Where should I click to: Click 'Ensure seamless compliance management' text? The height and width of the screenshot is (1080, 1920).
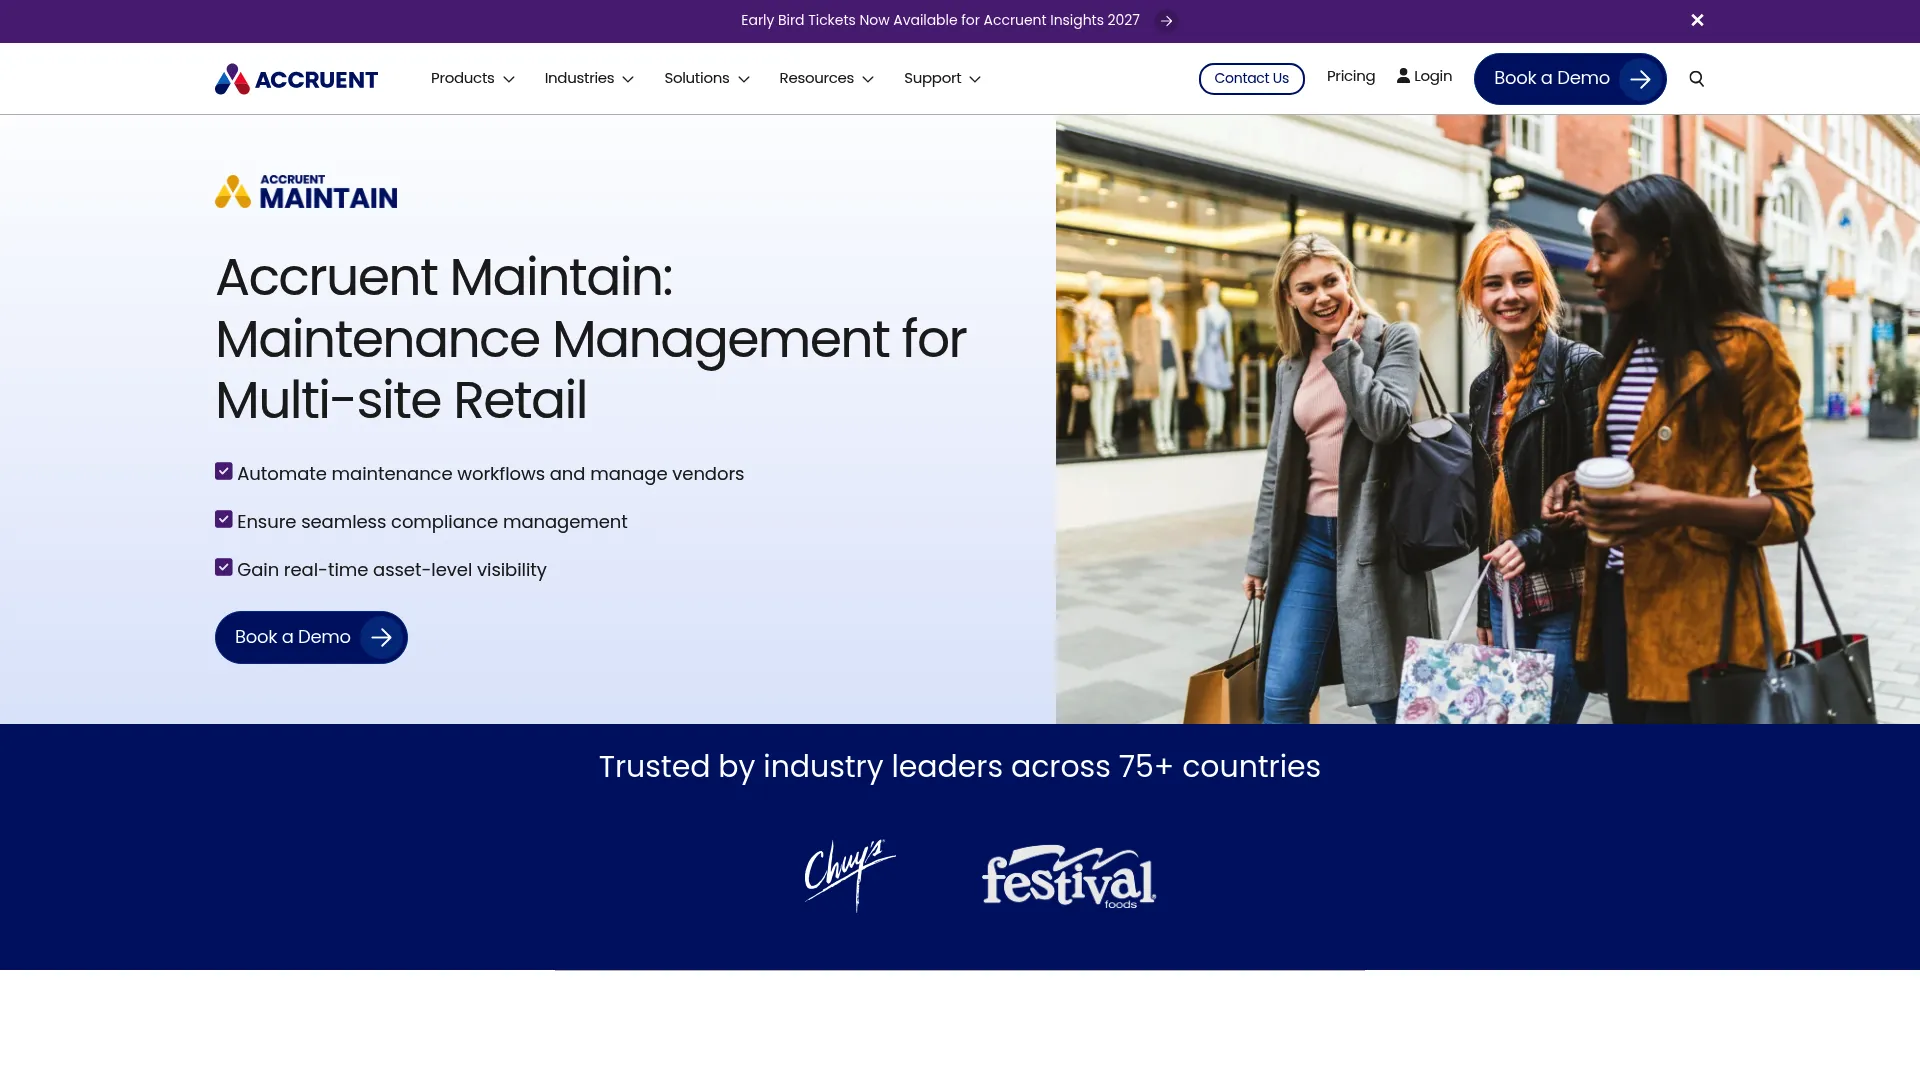pyautogui.click(x=432, y=522)
